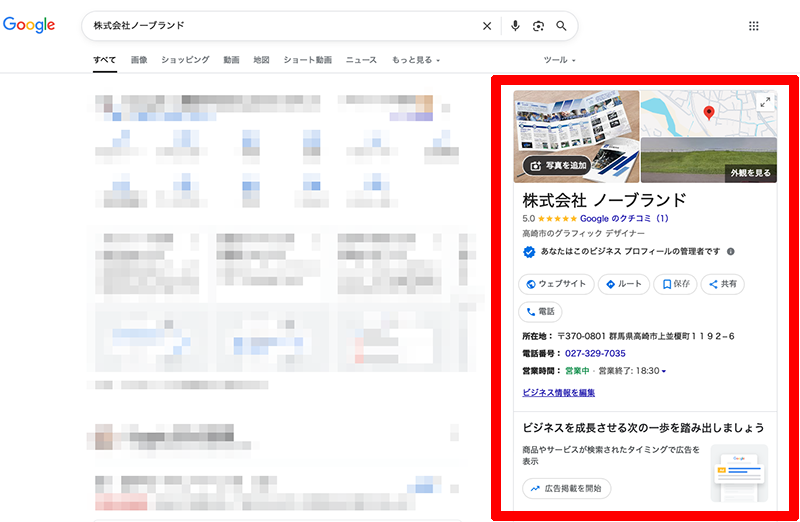
Task: Click the 営業中 open status text
Action: [577, 371]
